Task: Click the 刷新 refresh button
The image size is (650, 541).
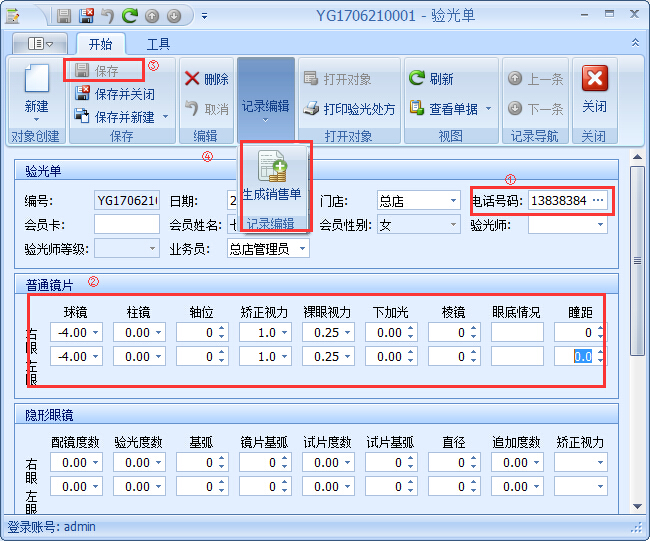Action: coord(431,79)
